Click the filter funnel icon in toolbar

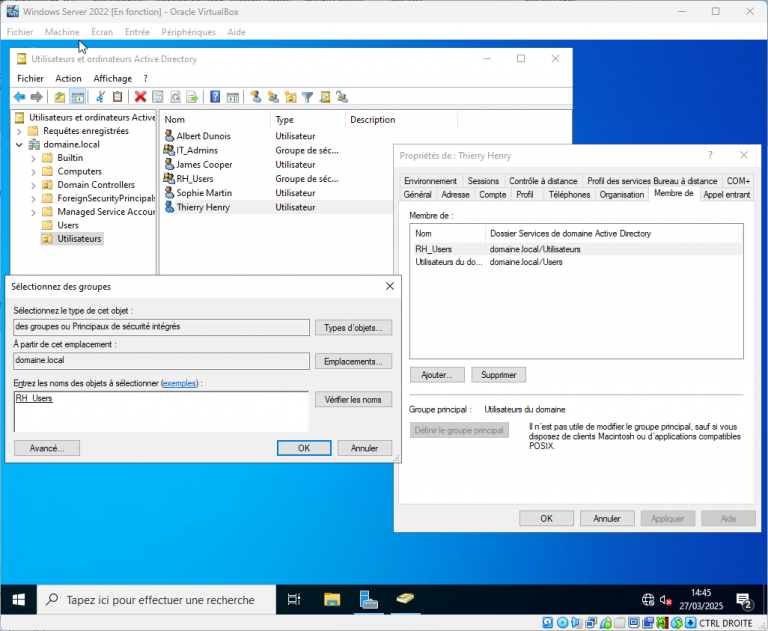[x=308, y=97]
